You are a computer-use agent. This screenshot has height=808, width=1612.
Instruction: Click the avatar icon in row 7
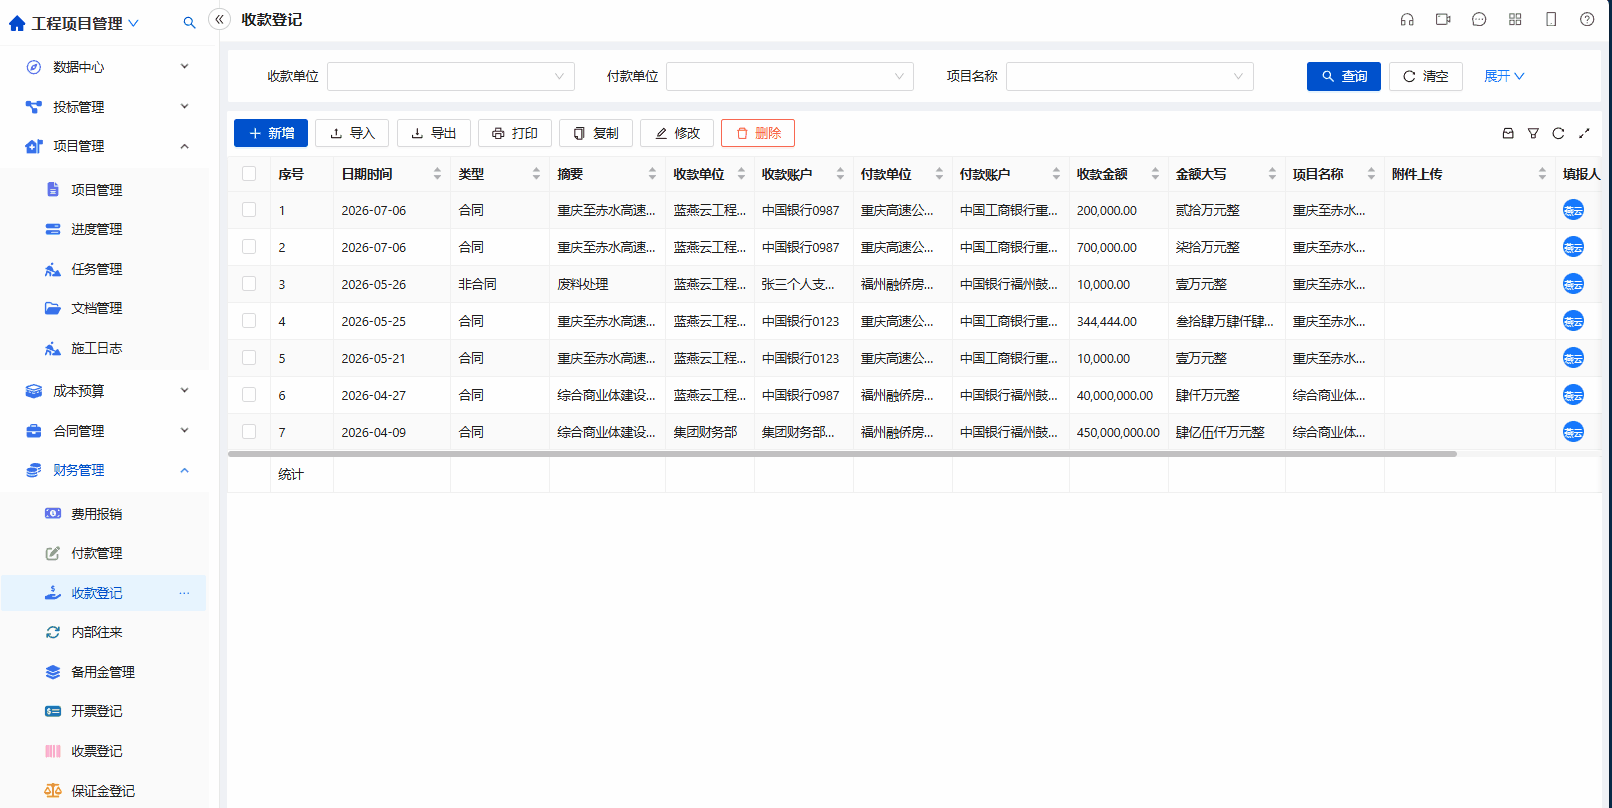click(1573, 432)
